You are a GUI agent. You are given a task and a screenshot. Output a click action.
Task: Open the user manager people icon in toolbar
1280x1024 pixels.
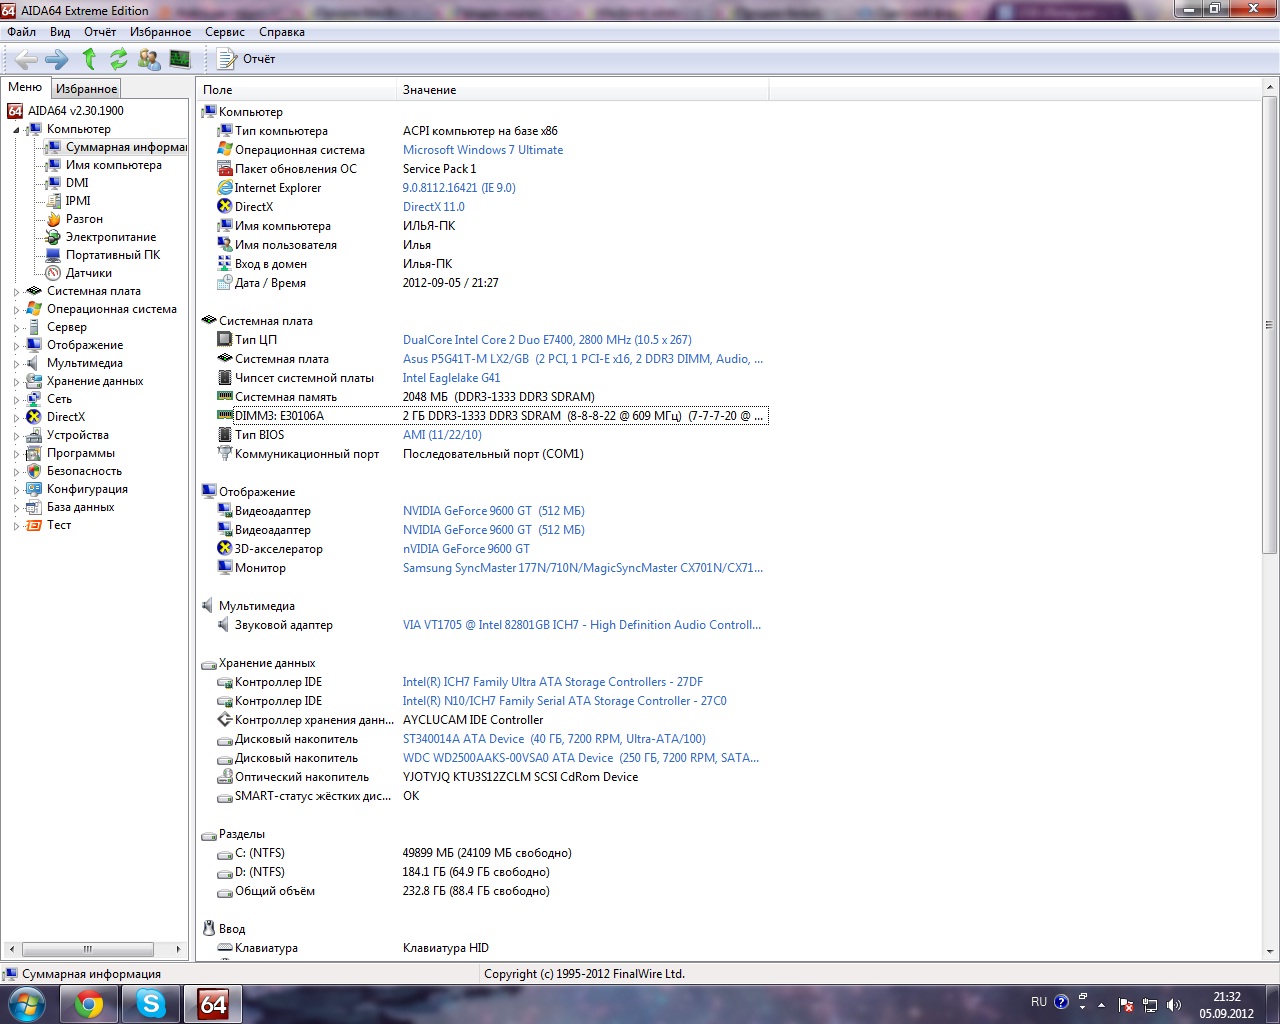[x=149, y=59]
